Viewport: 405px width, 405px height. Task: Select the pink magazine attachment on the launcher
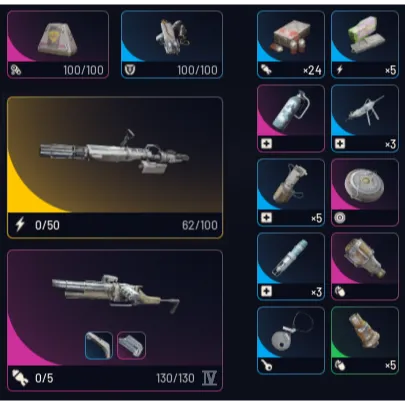click(x=131, y=345)
